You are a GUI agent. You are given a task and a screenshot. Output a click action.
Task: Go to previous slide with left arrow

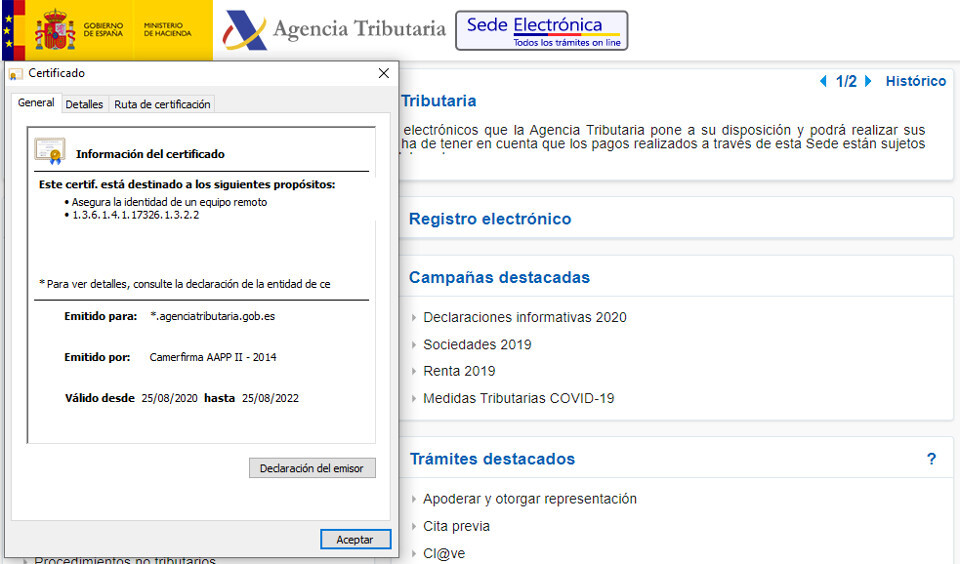(823, 82)
